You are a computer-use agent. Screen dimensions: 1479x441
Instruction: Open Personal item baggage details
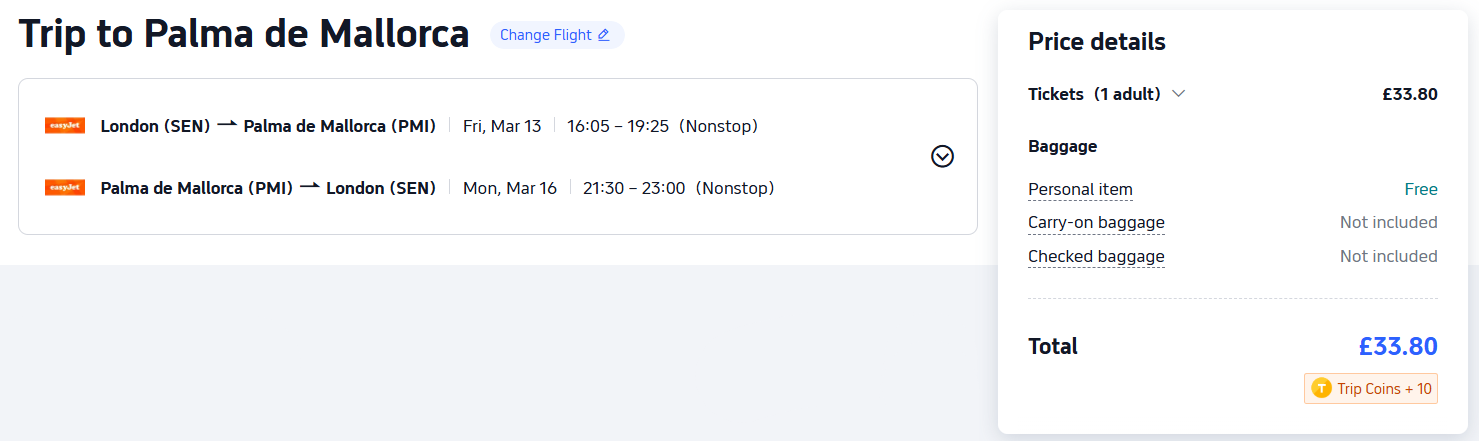(x=1080, y=190)
